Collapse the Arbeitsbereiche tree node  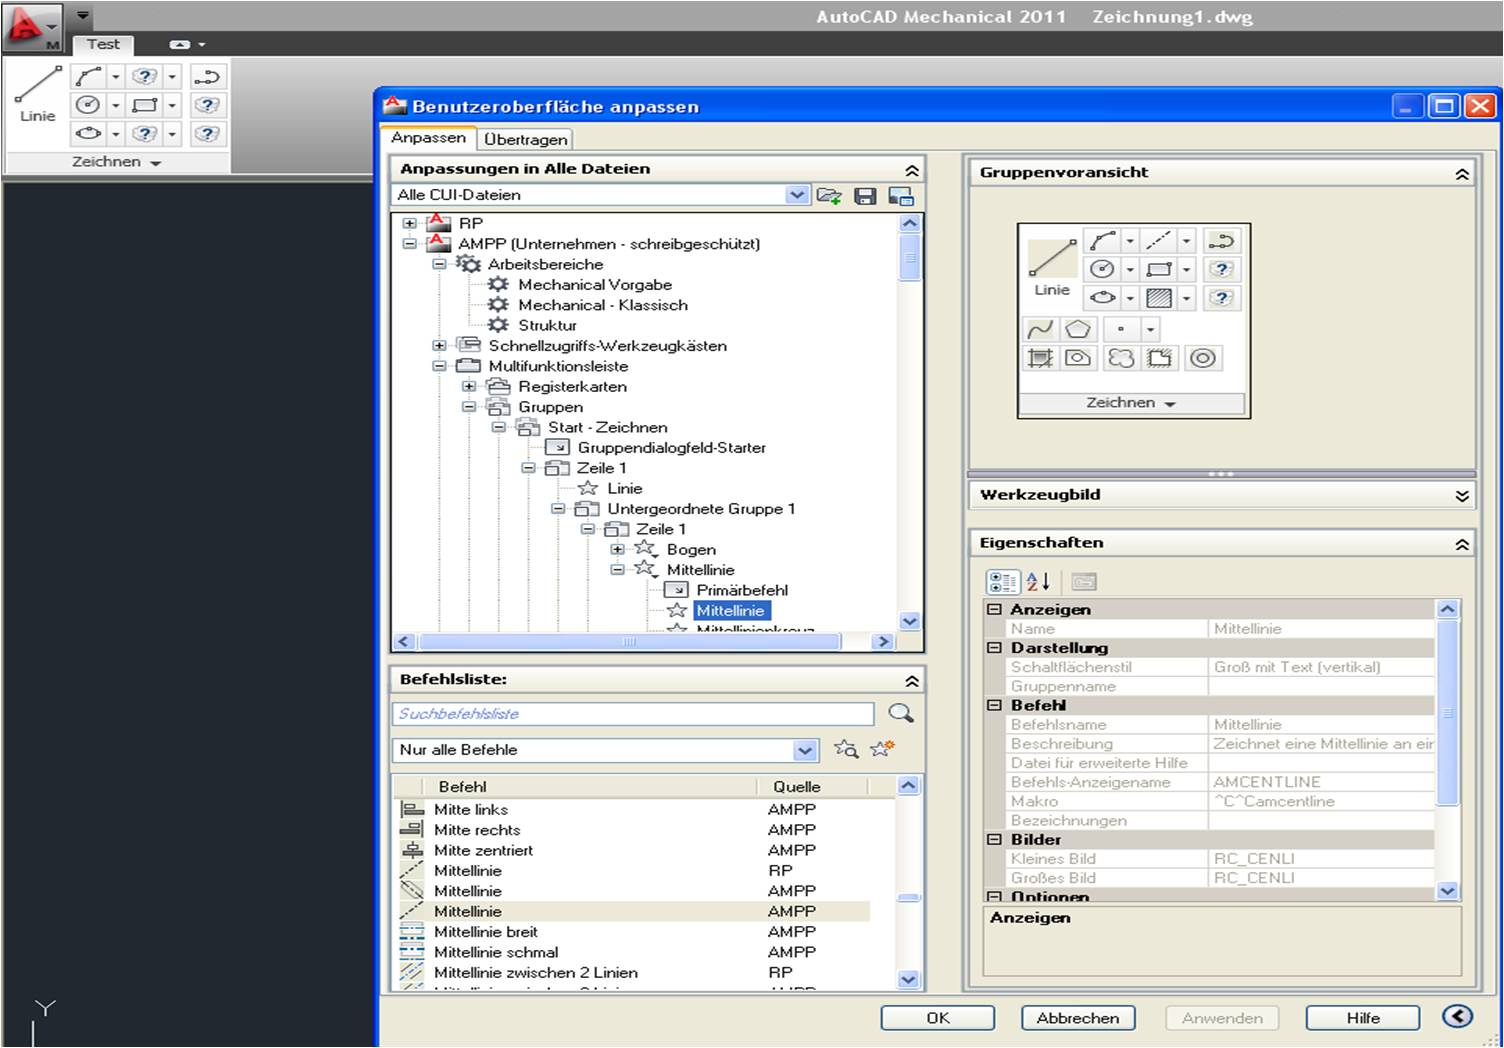[x=439, y=264]
